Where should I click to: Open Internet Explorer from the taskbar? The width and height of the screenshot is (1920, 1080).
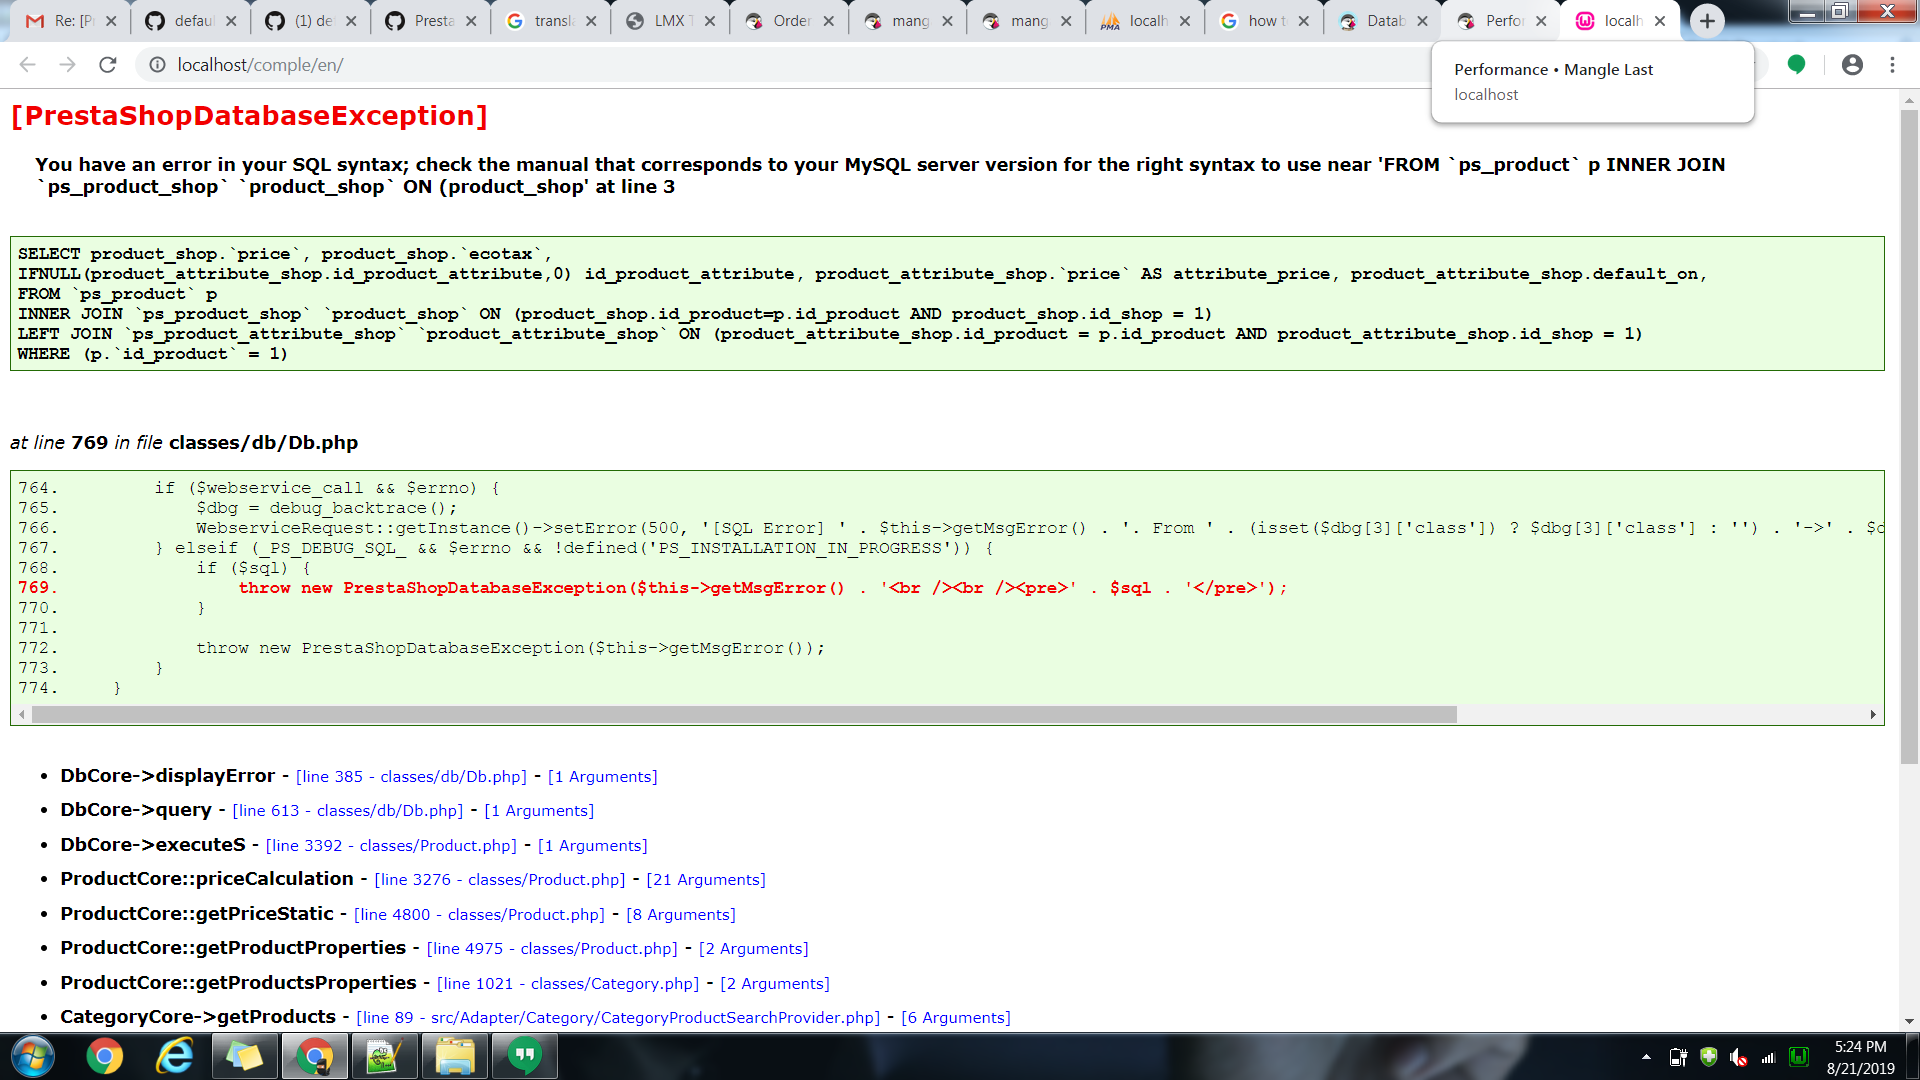coord(174,1056)
